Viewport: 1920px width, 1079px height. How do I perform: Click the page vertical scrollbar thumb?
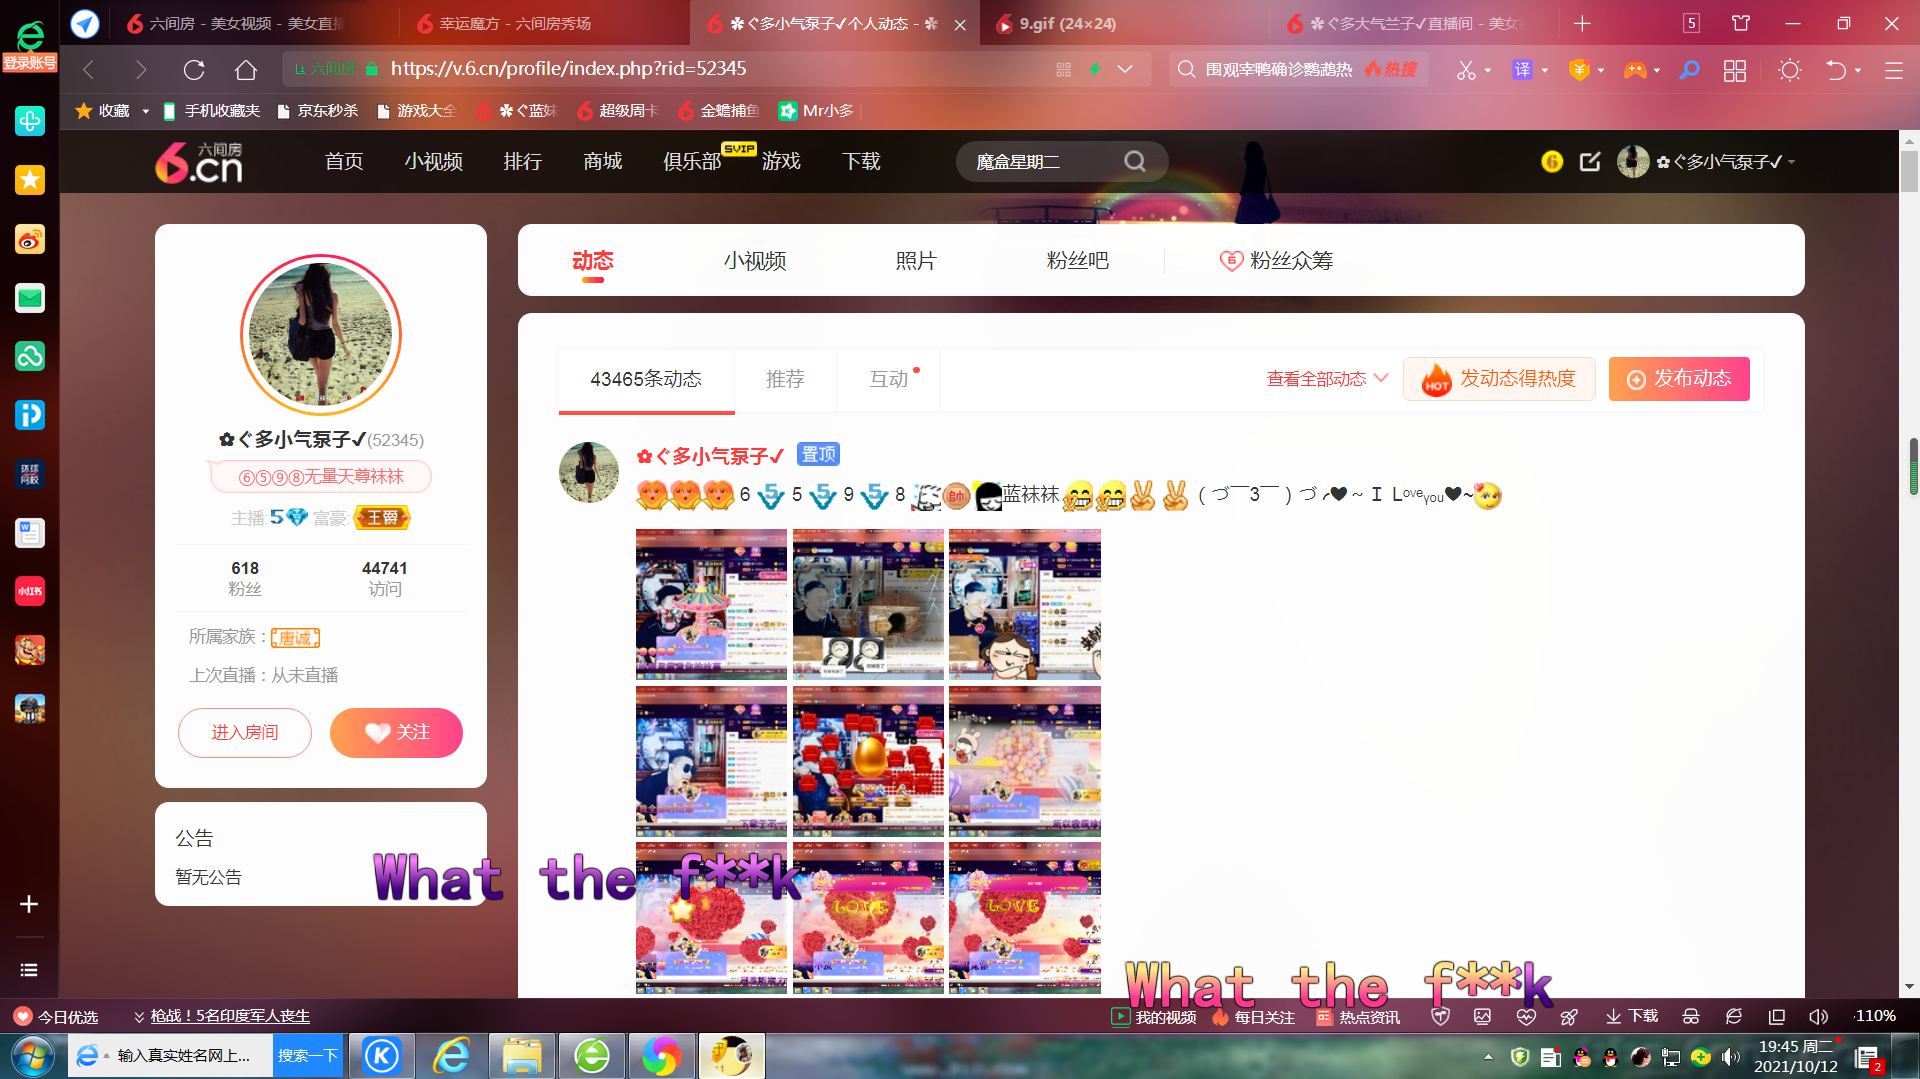(x=1909, y=170)
